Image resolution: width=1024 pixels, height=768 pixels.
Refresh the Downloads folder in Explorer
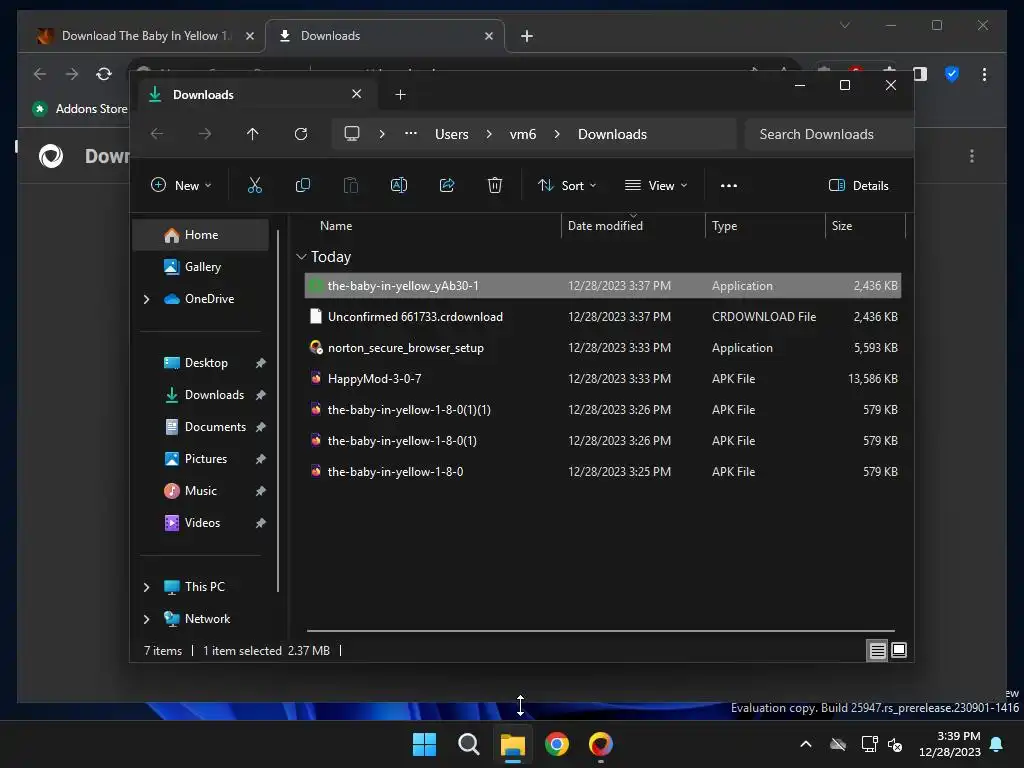[x=300, y=134]
